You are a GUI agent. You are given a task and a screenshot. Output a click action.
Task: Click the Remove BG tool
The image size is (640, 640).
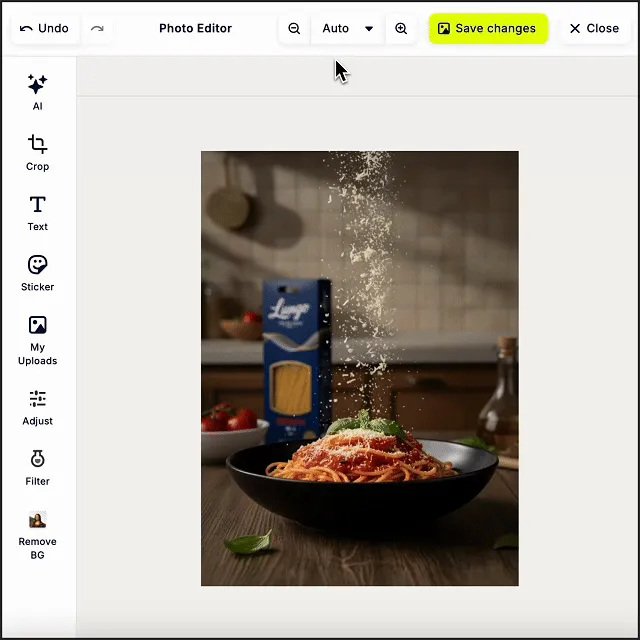(37, 533)
